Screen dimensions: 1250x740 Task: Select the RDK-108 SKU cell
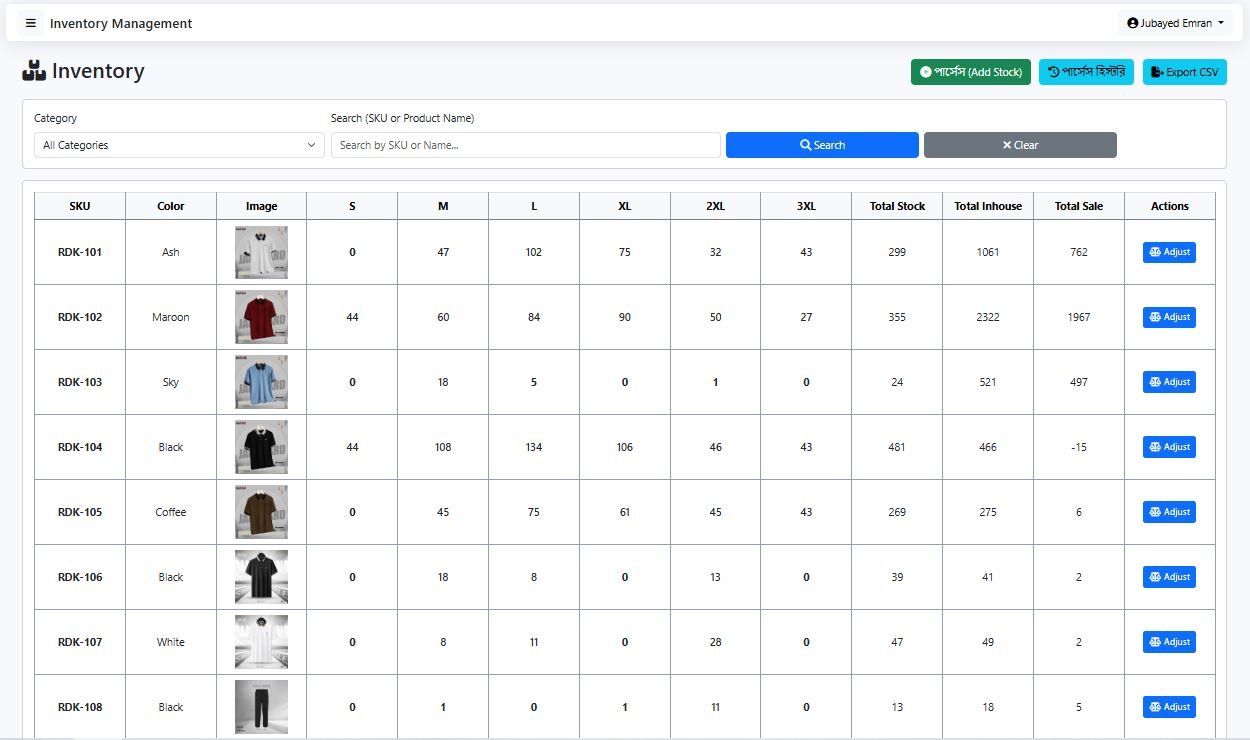(x=80, y=707)
